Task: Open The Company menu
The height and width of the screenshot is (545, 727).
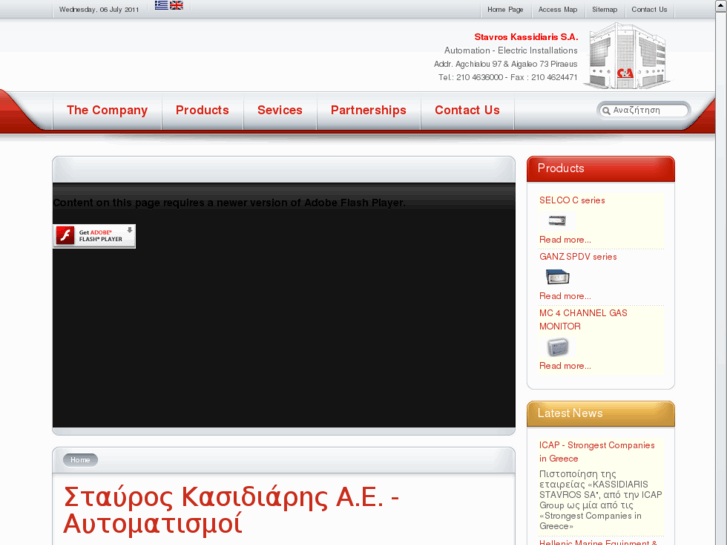Action: pyautogui.click(x=107, y=110)
